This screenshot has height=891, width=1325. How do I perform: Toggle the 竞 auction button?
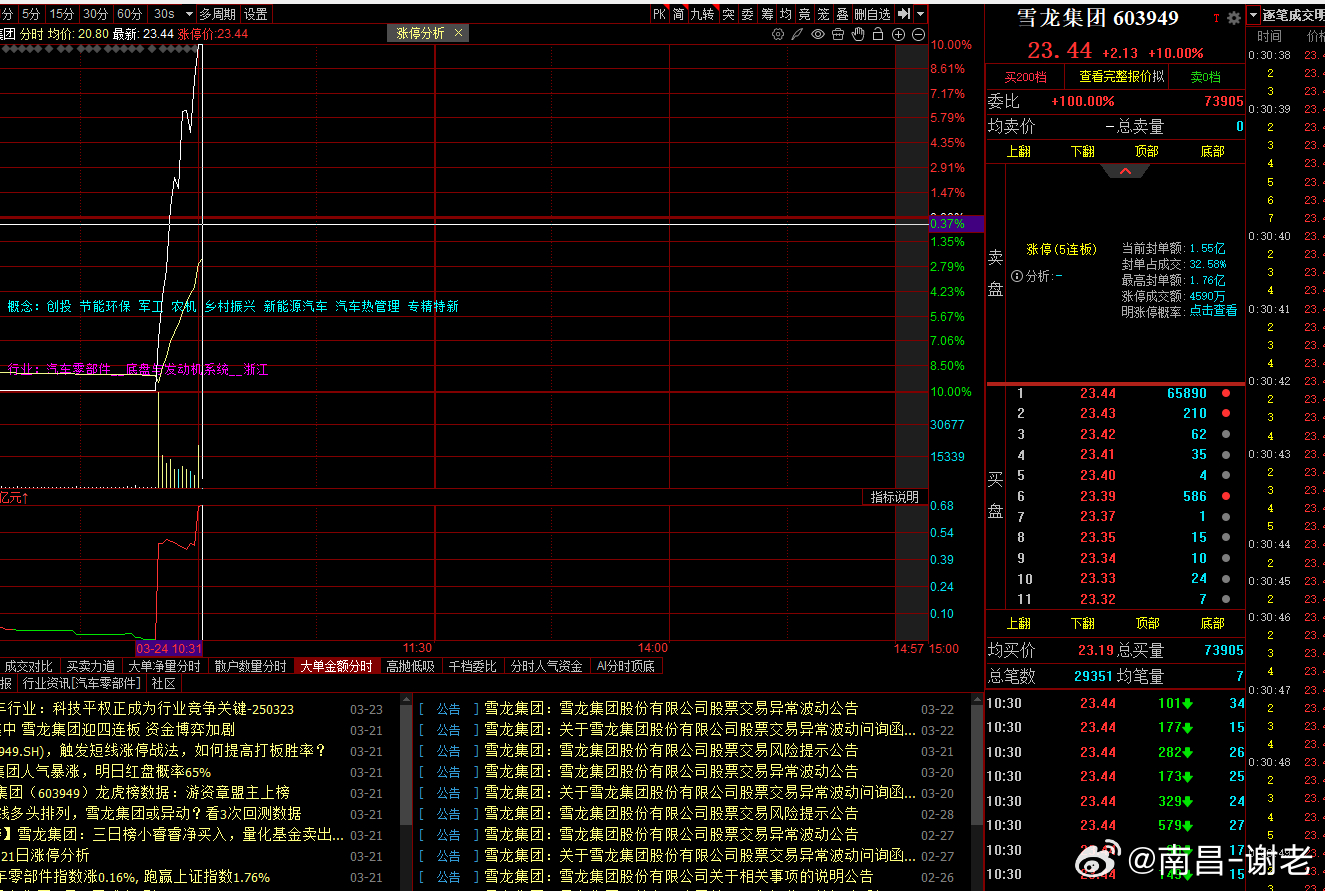click(805, 14)
